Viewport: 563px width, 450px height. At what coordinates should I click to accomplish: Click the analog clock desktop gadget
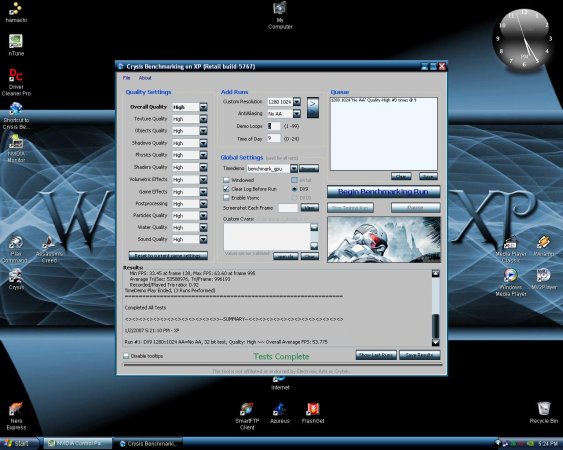(524, 40)
